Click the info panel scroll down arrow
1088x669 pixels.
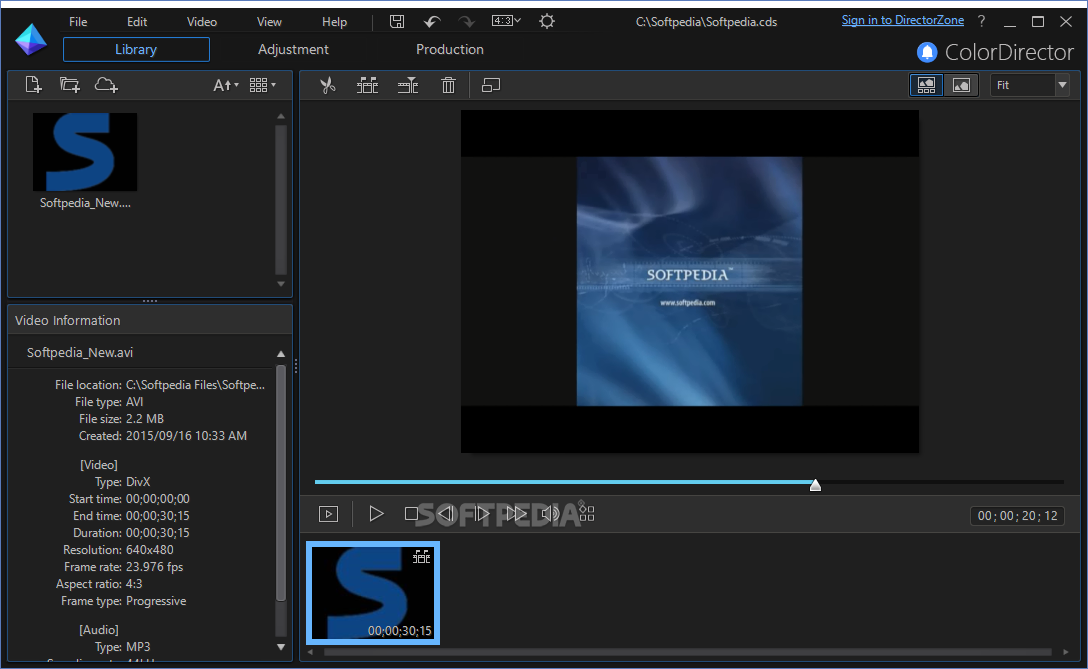[280, 647]
